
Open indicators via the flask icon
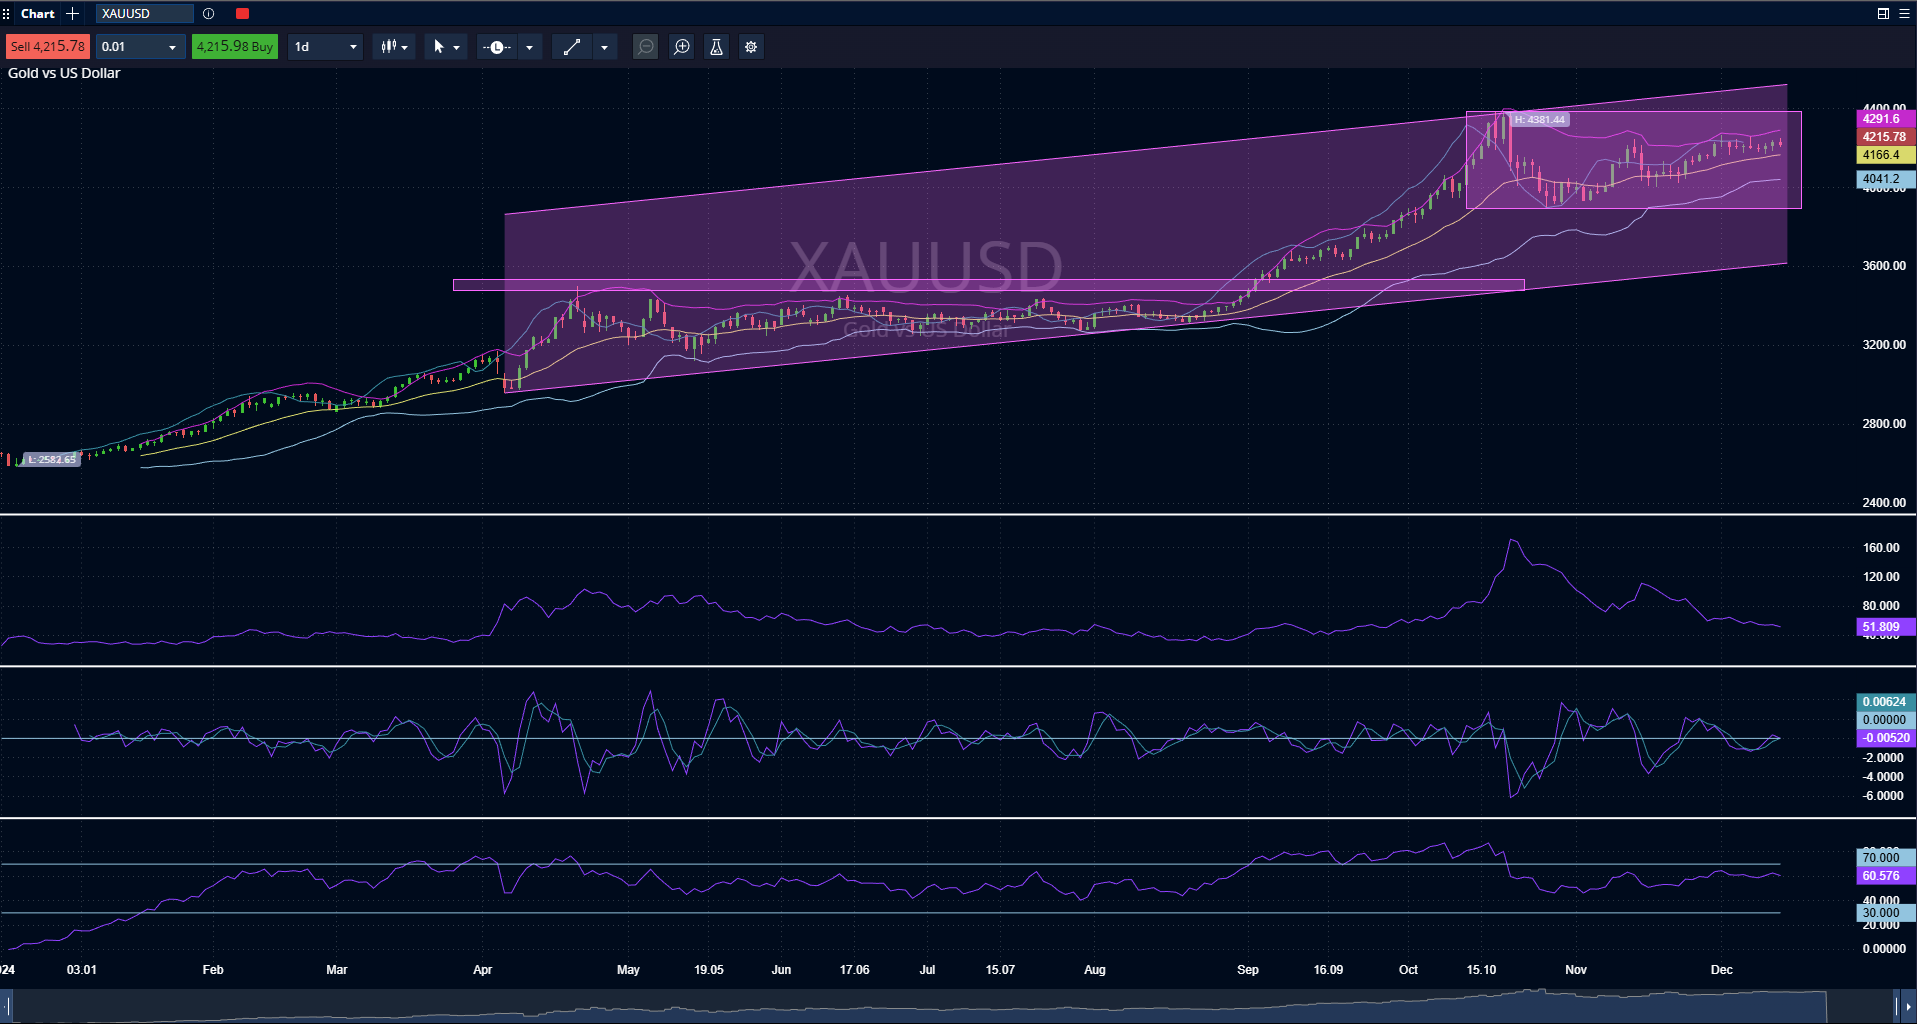click(x=716, y=47)
